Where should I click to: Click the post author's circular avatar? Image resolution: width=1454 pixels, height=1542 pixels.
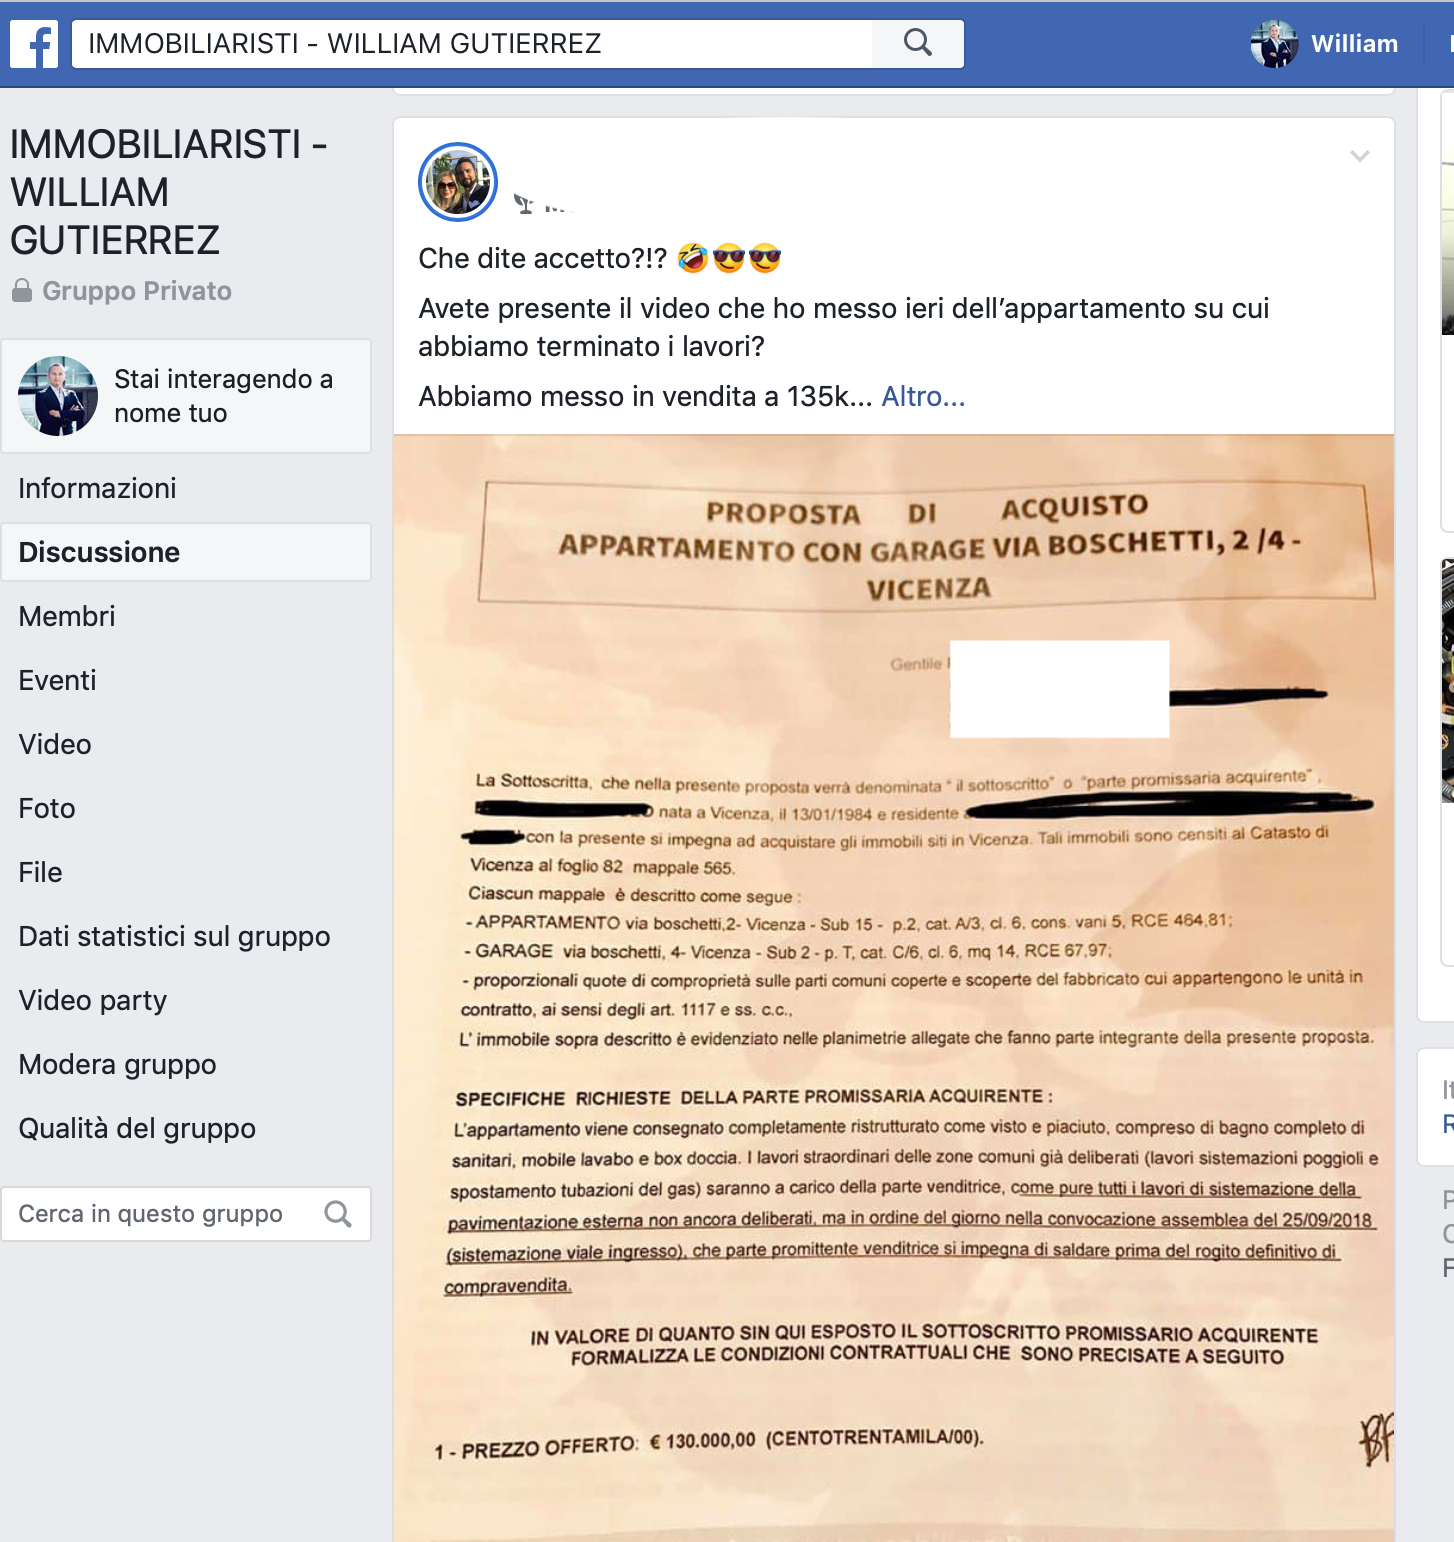coord(458,182)
